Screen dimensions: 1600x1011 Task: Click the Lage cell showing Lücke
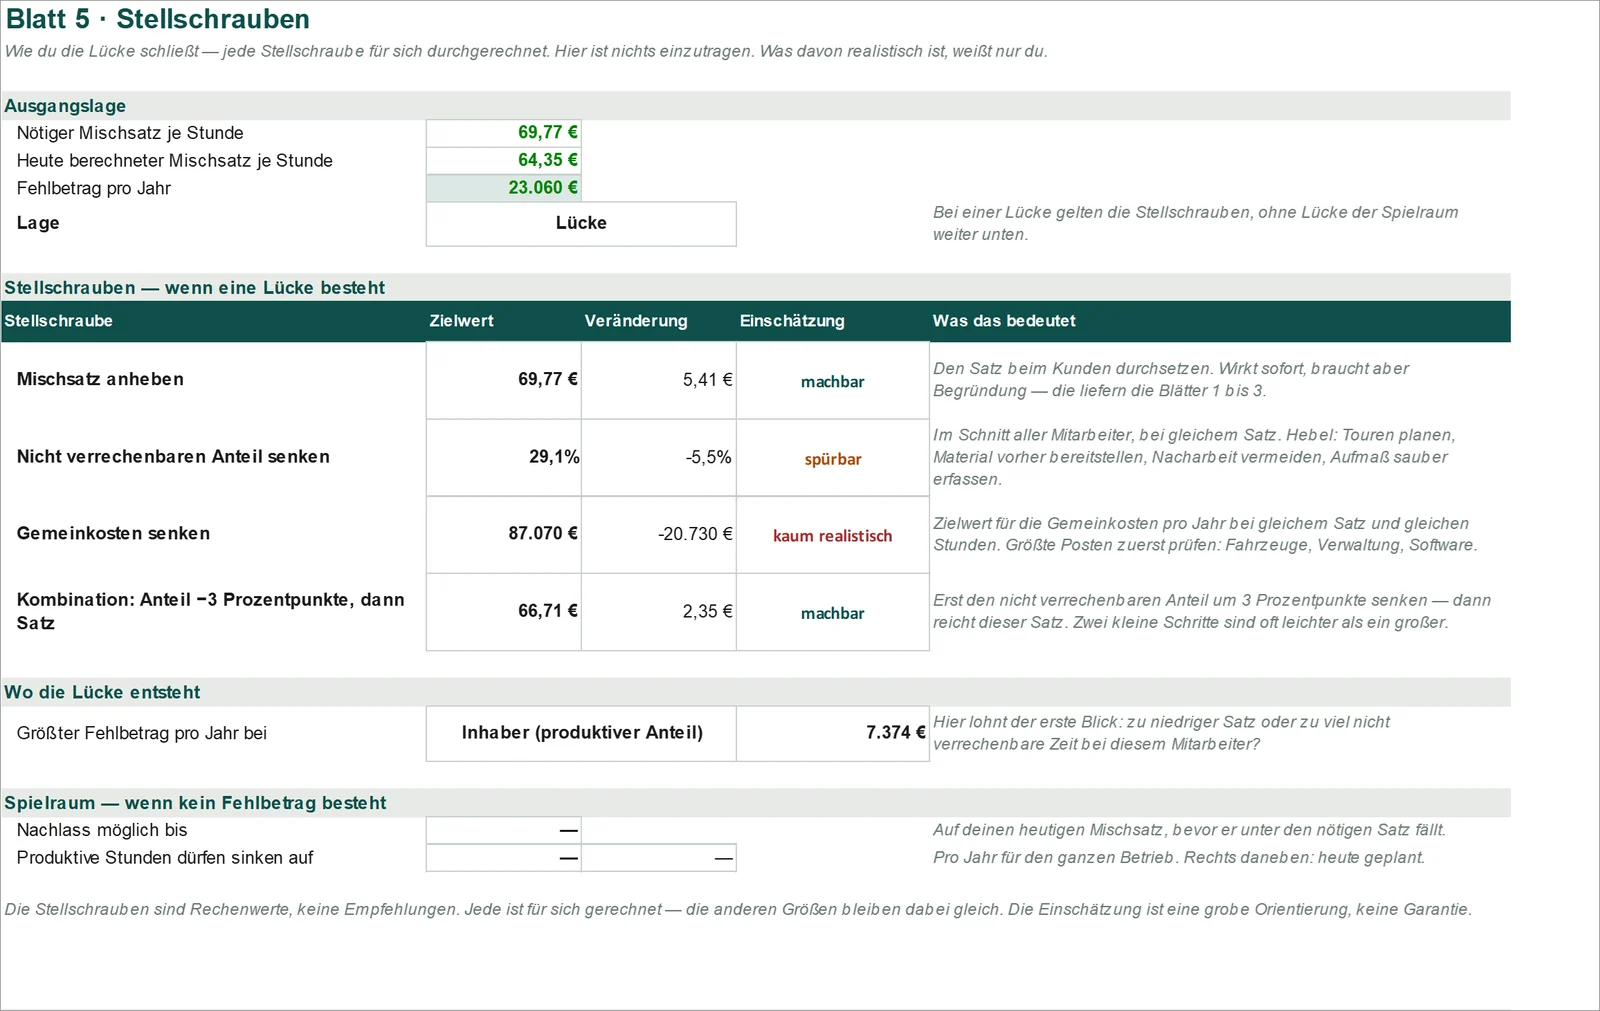[581, 224]
